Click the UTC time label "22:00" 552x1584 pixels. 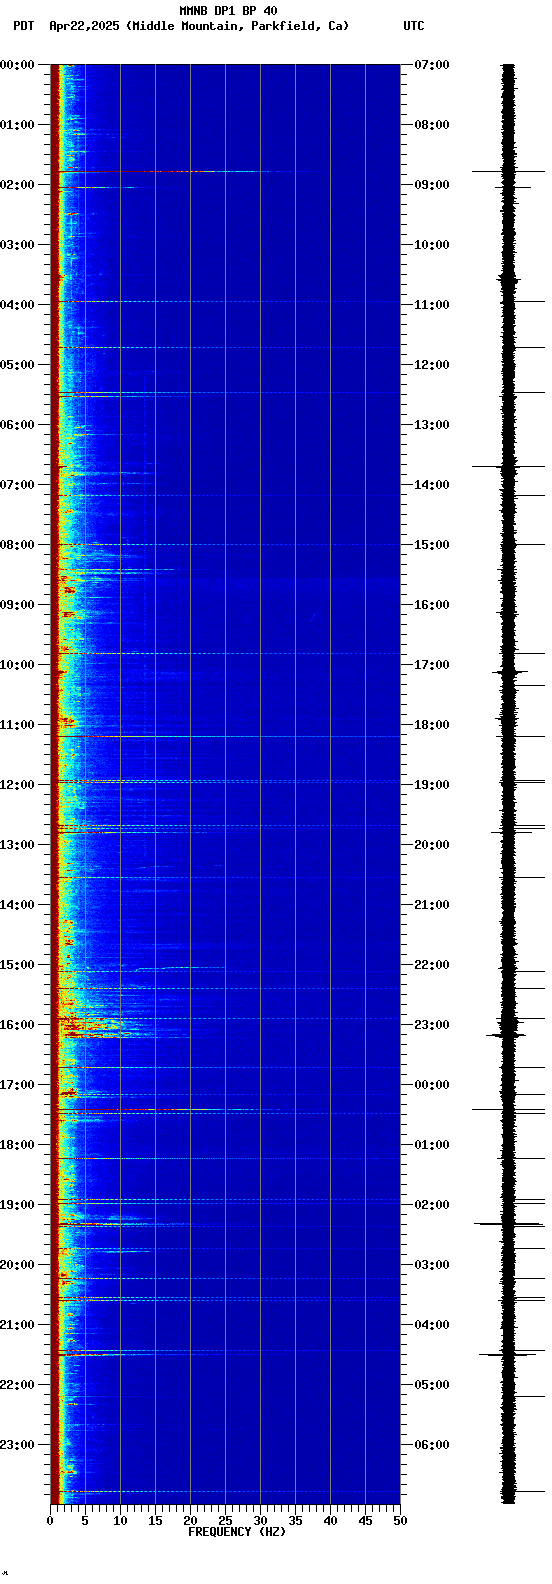pyautogui.click(x=432, y=965)
